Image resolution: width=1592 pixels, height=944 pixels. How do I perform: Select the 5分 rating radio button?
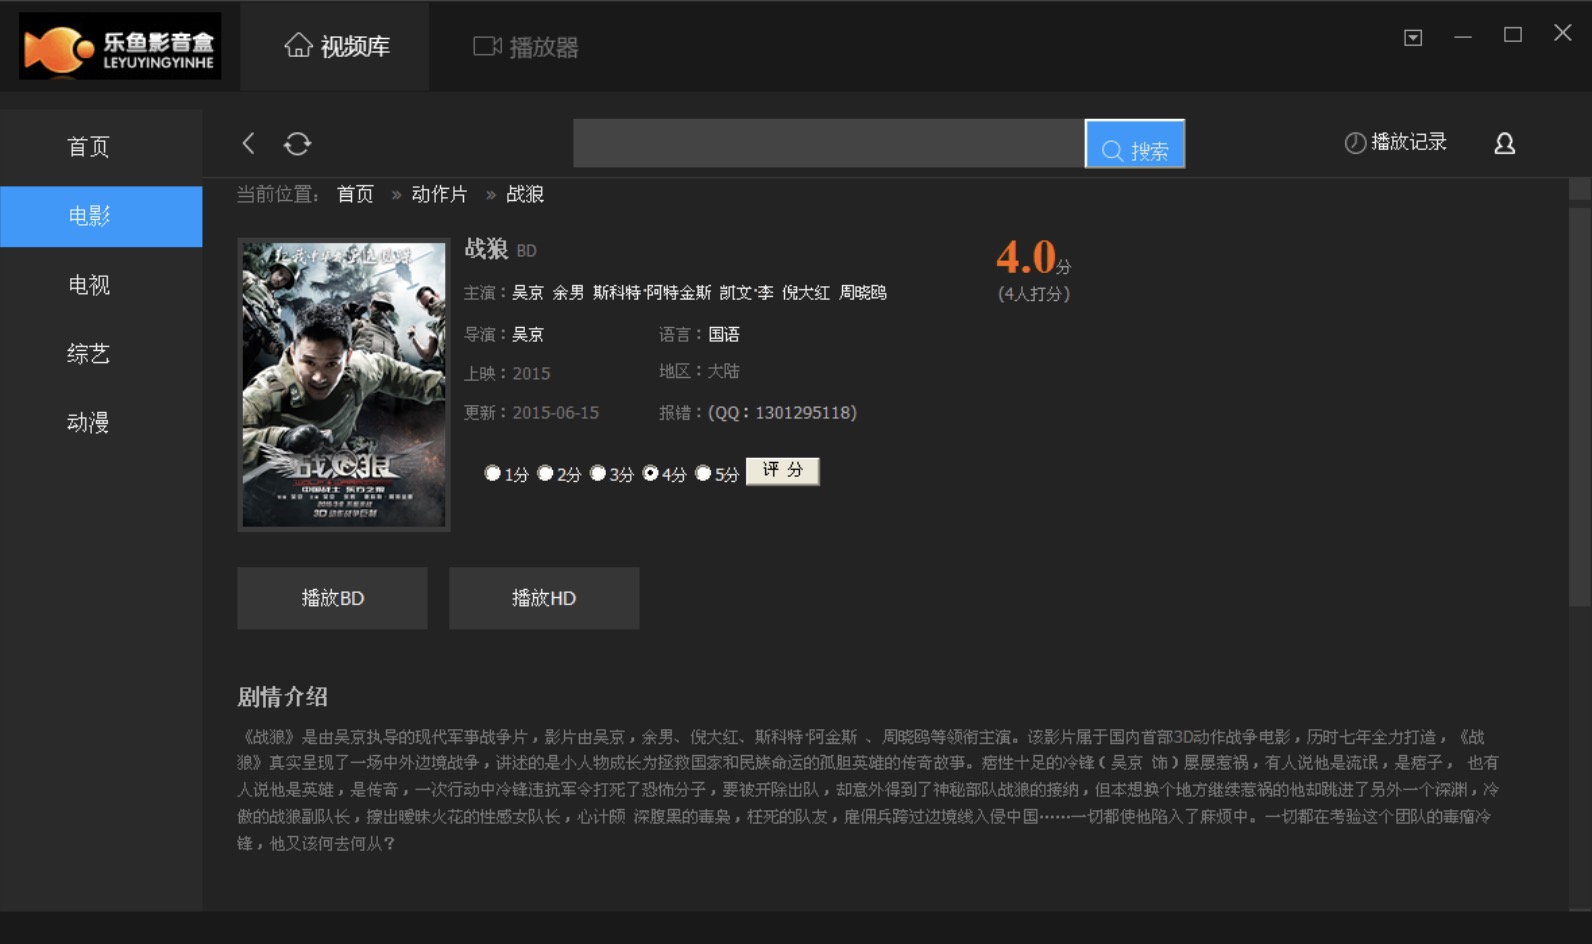703,473
